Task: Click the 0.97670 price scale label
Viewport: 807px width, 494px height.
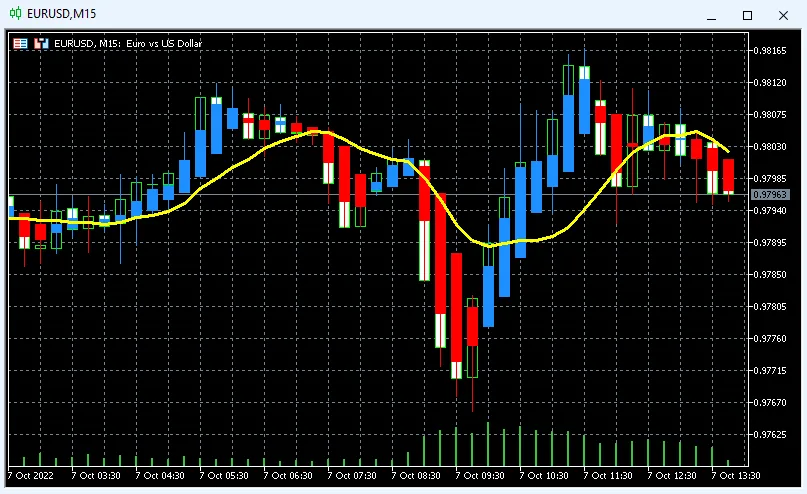Action: pos(770,402)
